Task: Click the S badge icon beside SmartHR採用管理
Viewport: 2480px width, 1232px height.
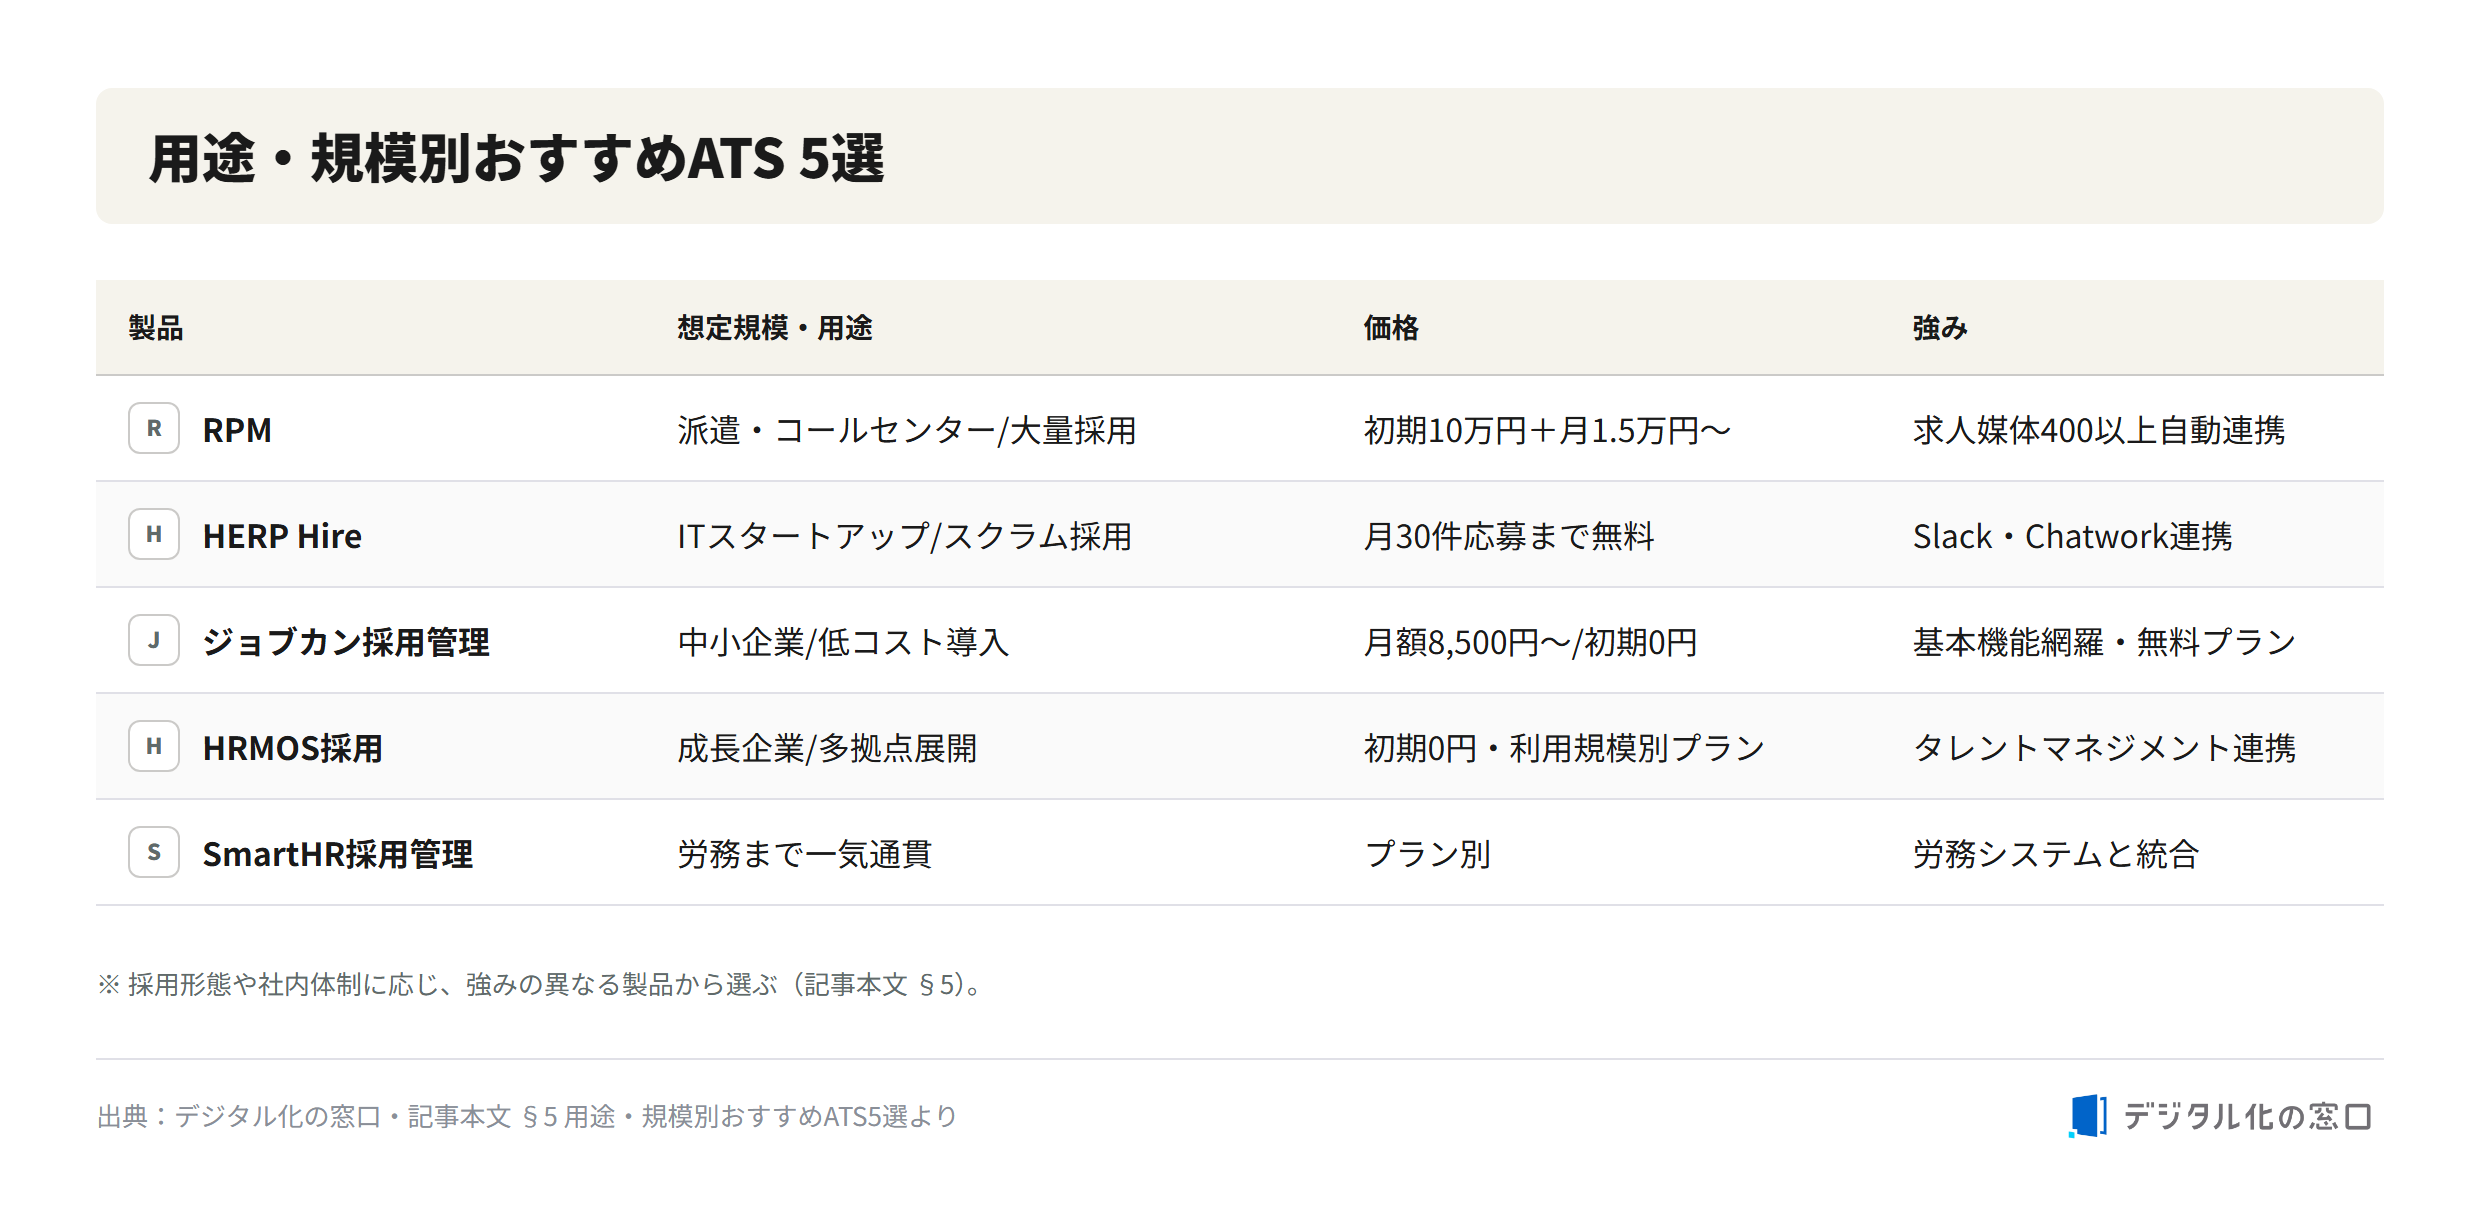Action: click(154, 852)
